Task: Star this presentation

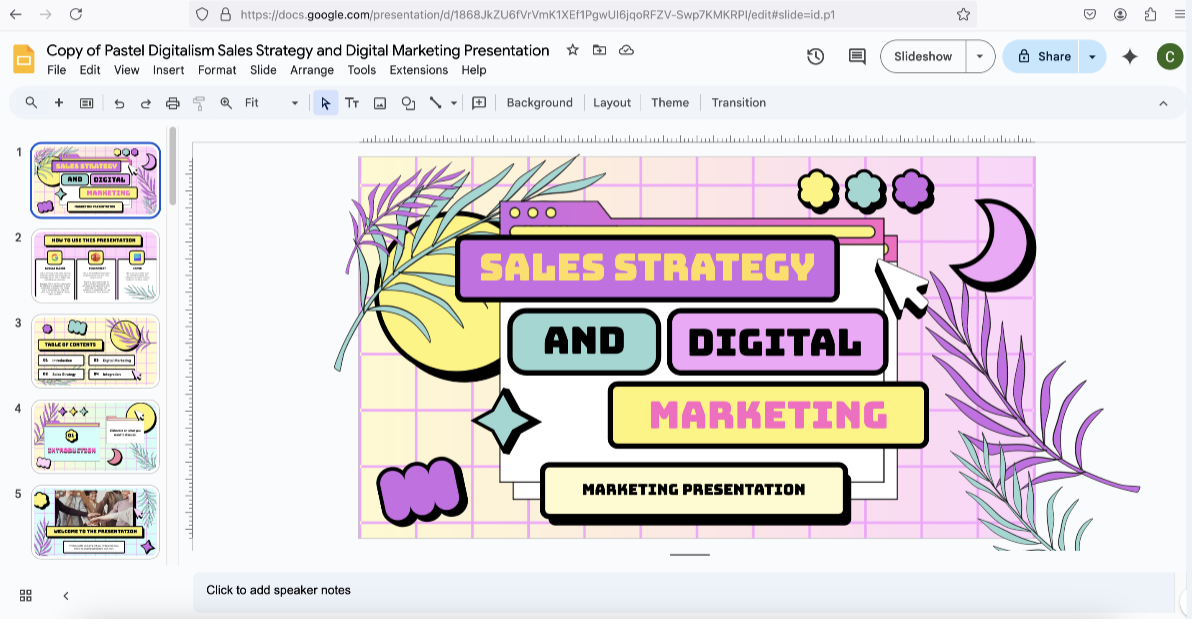Action: click(572, 50)
